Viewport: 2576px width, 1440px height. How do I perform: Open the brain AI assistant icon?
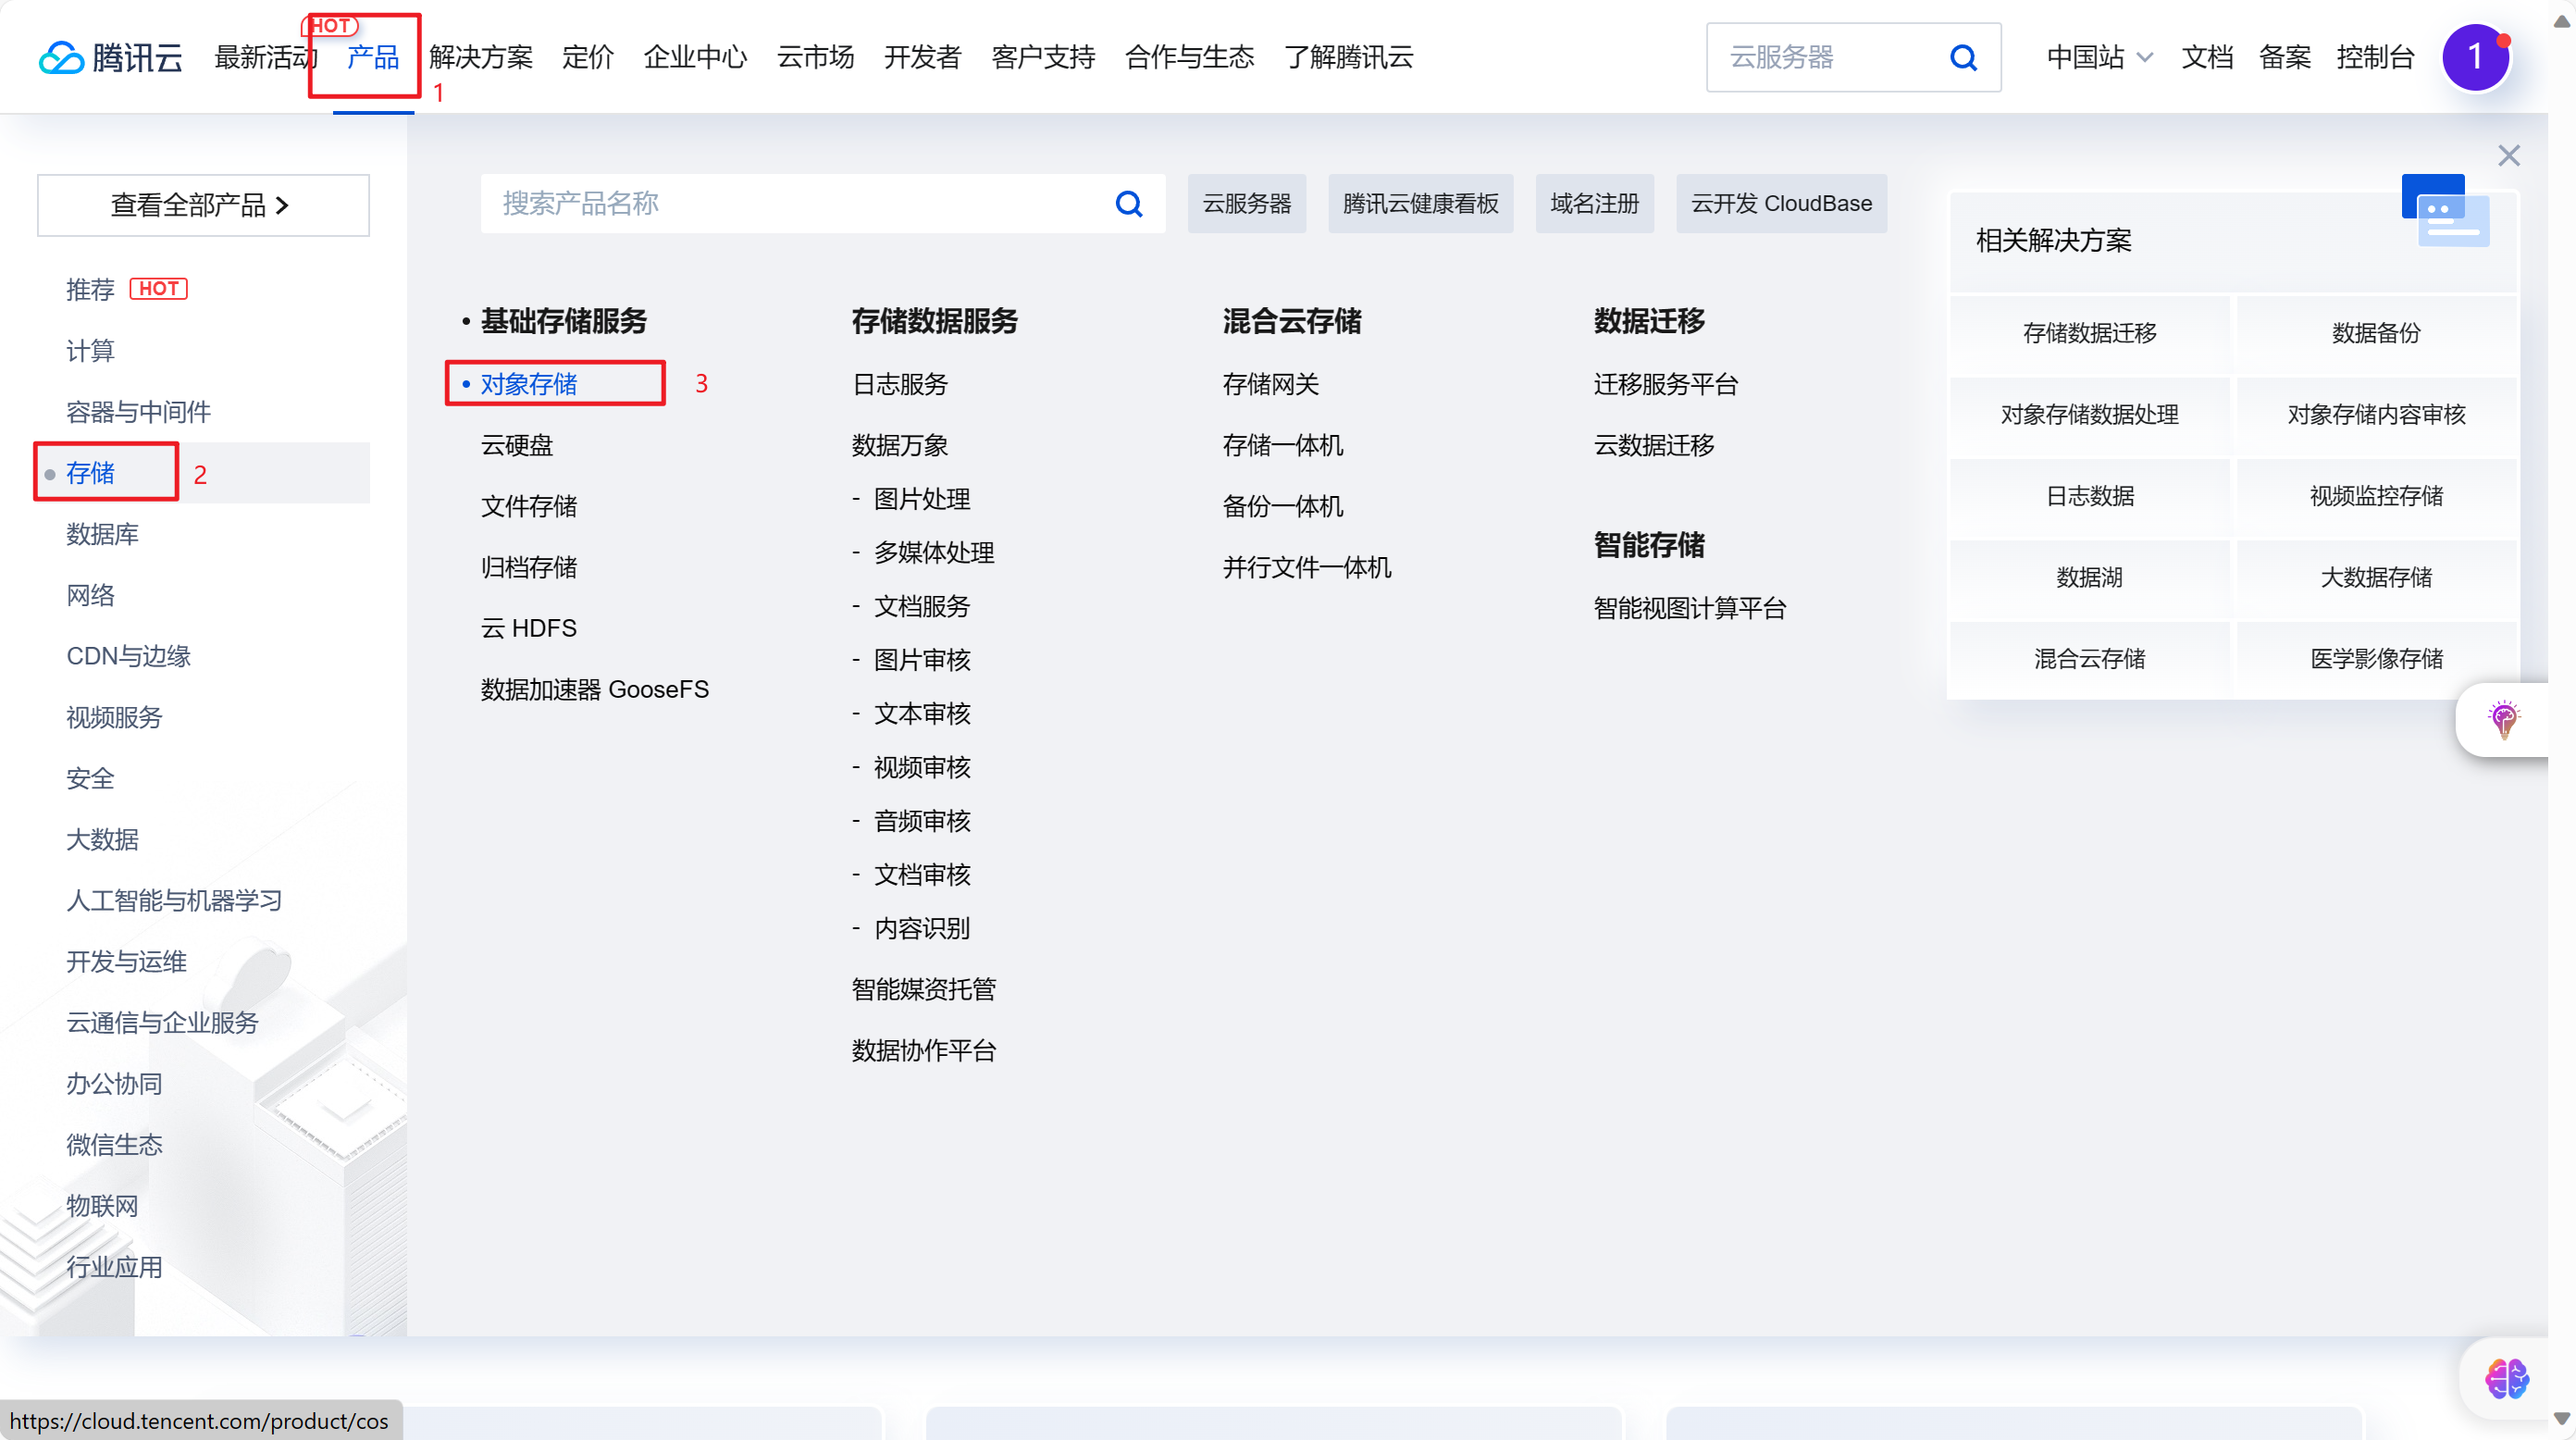point(2506,1379)
